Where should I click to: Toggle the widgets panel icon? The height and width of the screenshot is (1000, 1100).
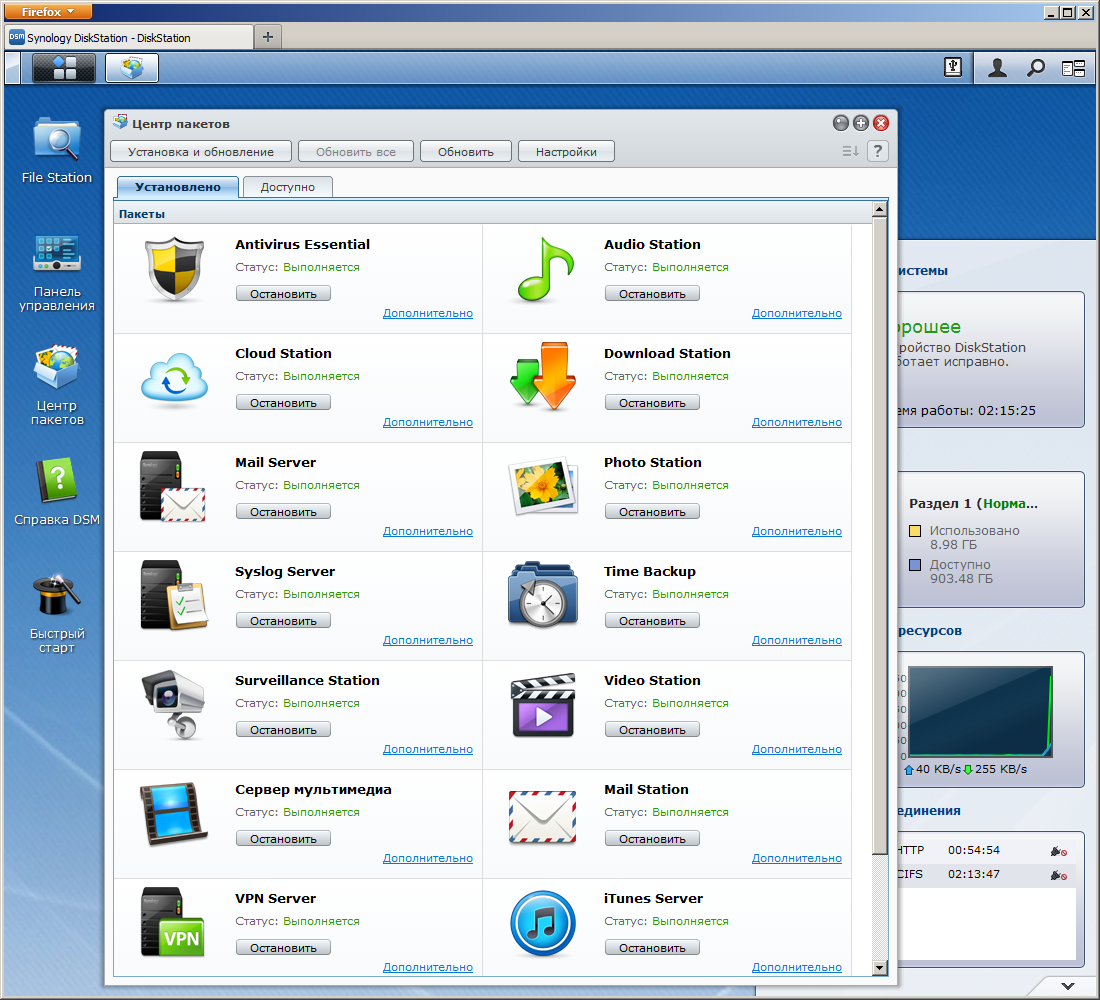tap(1073, 68)
